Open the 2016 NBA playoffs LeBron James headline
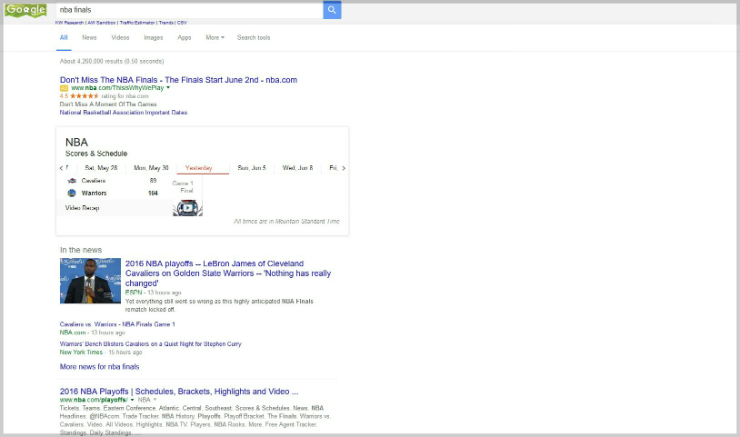Viewport: 740px width, 437px height. coord(228,273)
